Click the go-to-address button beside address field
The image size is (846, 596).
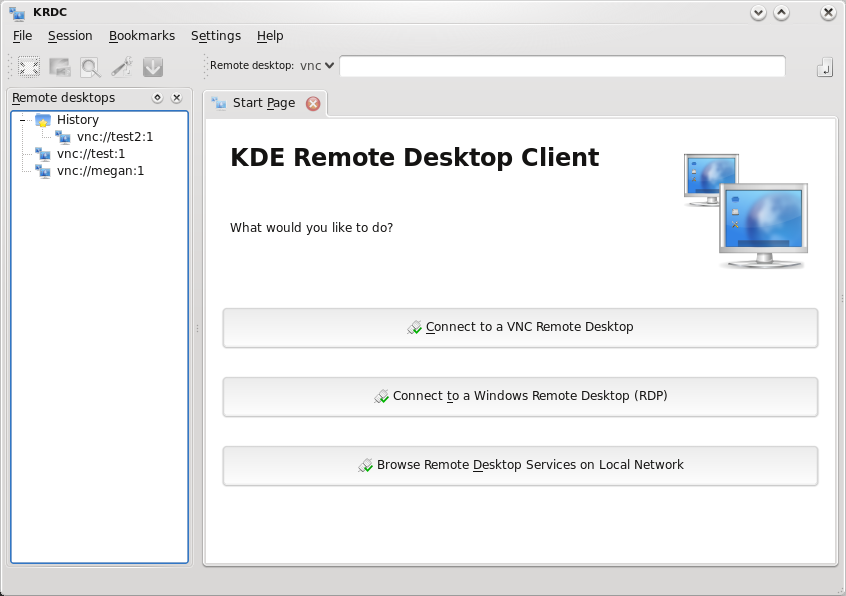[824, 68]
